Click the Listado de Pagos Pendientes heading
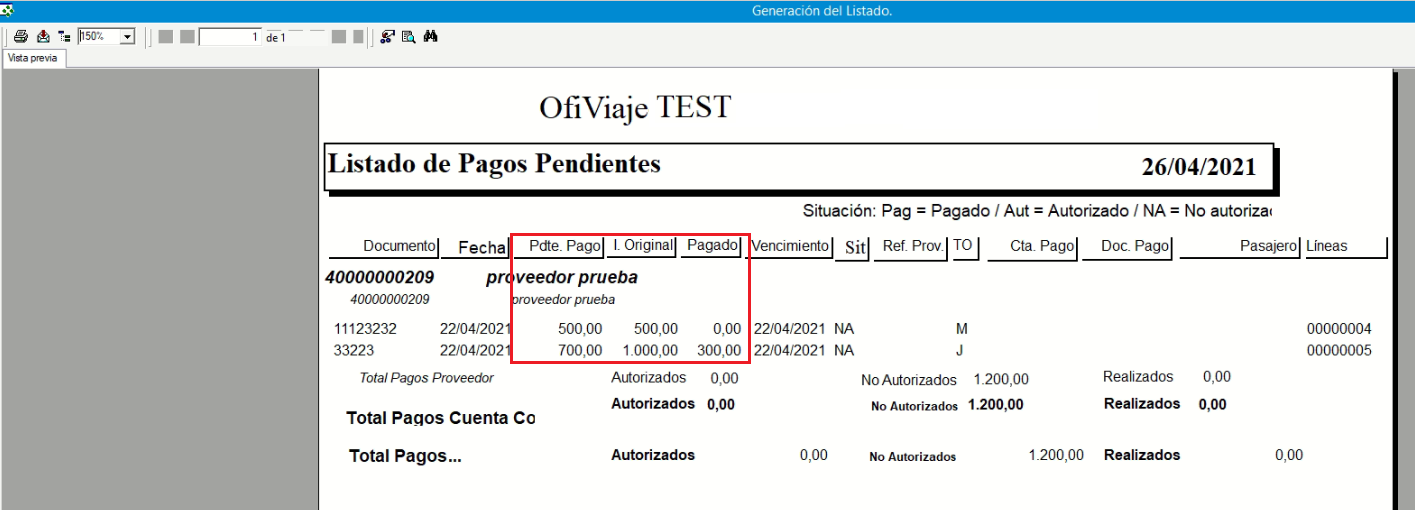Image resolution: width=1415 pixels, height=510 pixels. pyautogui.click(x=495, y=163)
